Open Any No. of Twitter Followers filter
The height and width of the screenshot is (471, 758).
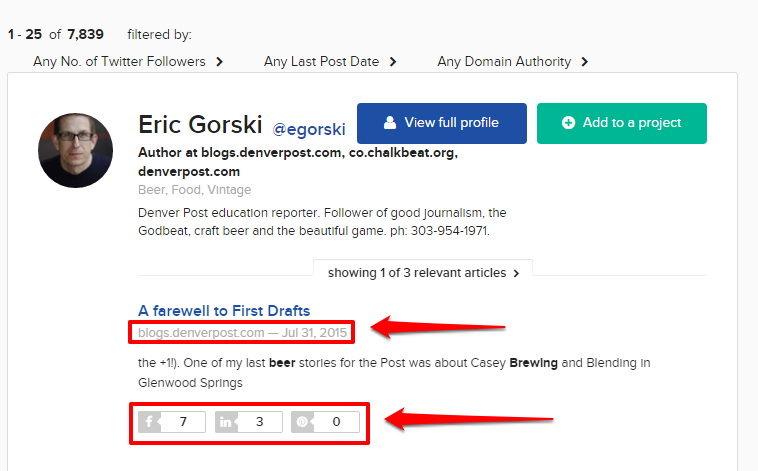[x=127, y=62]
